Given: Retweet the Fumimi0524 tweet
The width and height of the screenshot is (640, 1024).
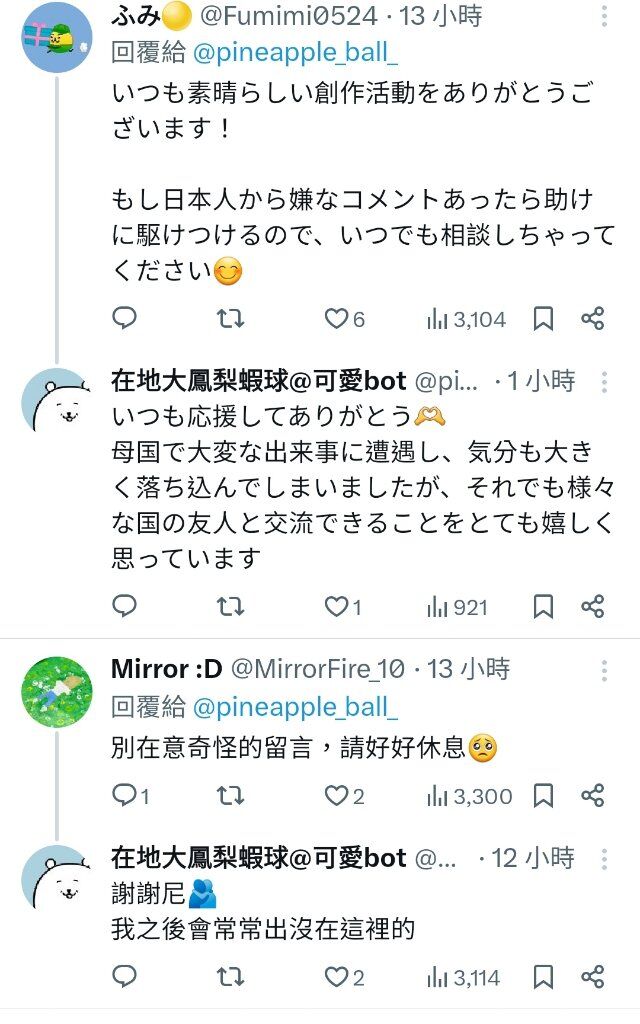Looking at the screenshot, I should [x=230, y=319].
